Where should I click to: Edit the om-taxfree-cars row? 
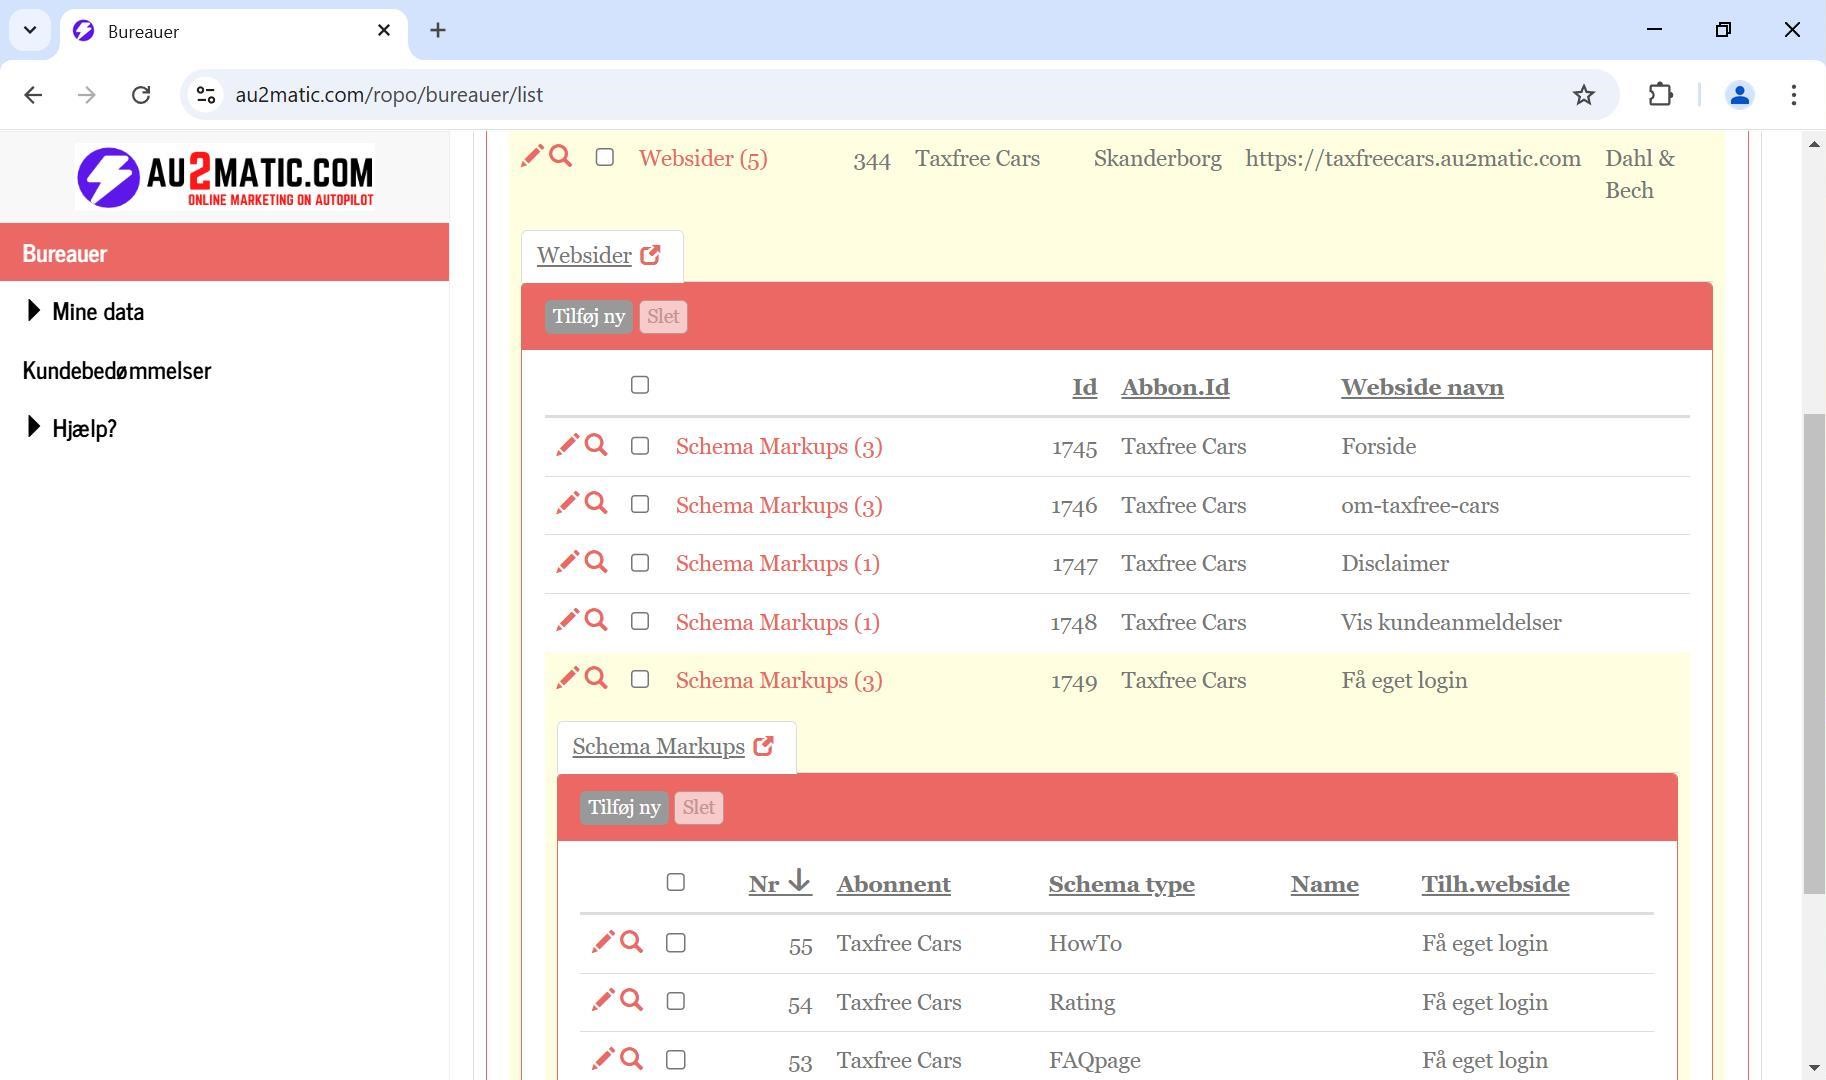pos(567,503)
